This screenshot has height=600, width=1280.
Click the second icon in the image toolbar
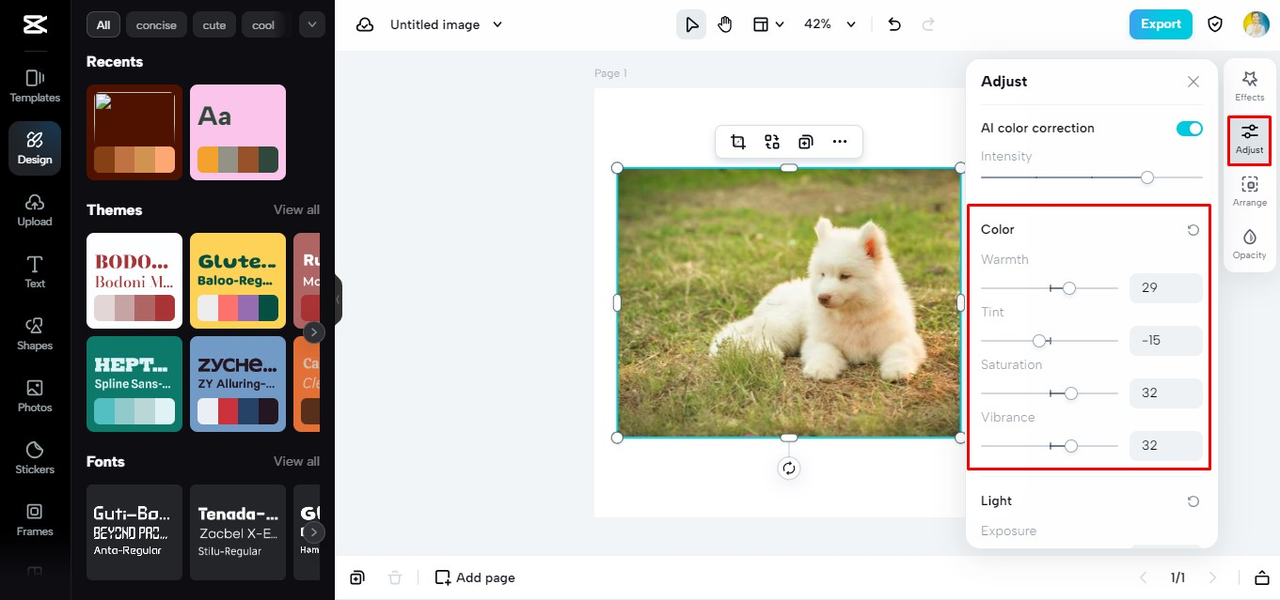pyautogui.click(x=772, y=142)
